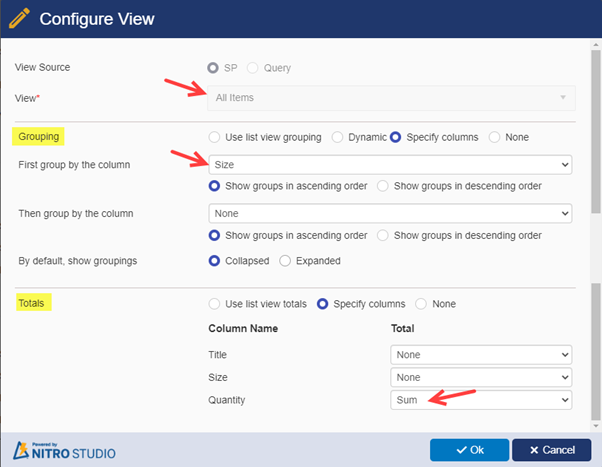The image size is (602, 467).
Task: Click the By default, show groupings label
Action: (x=78, y=261)
